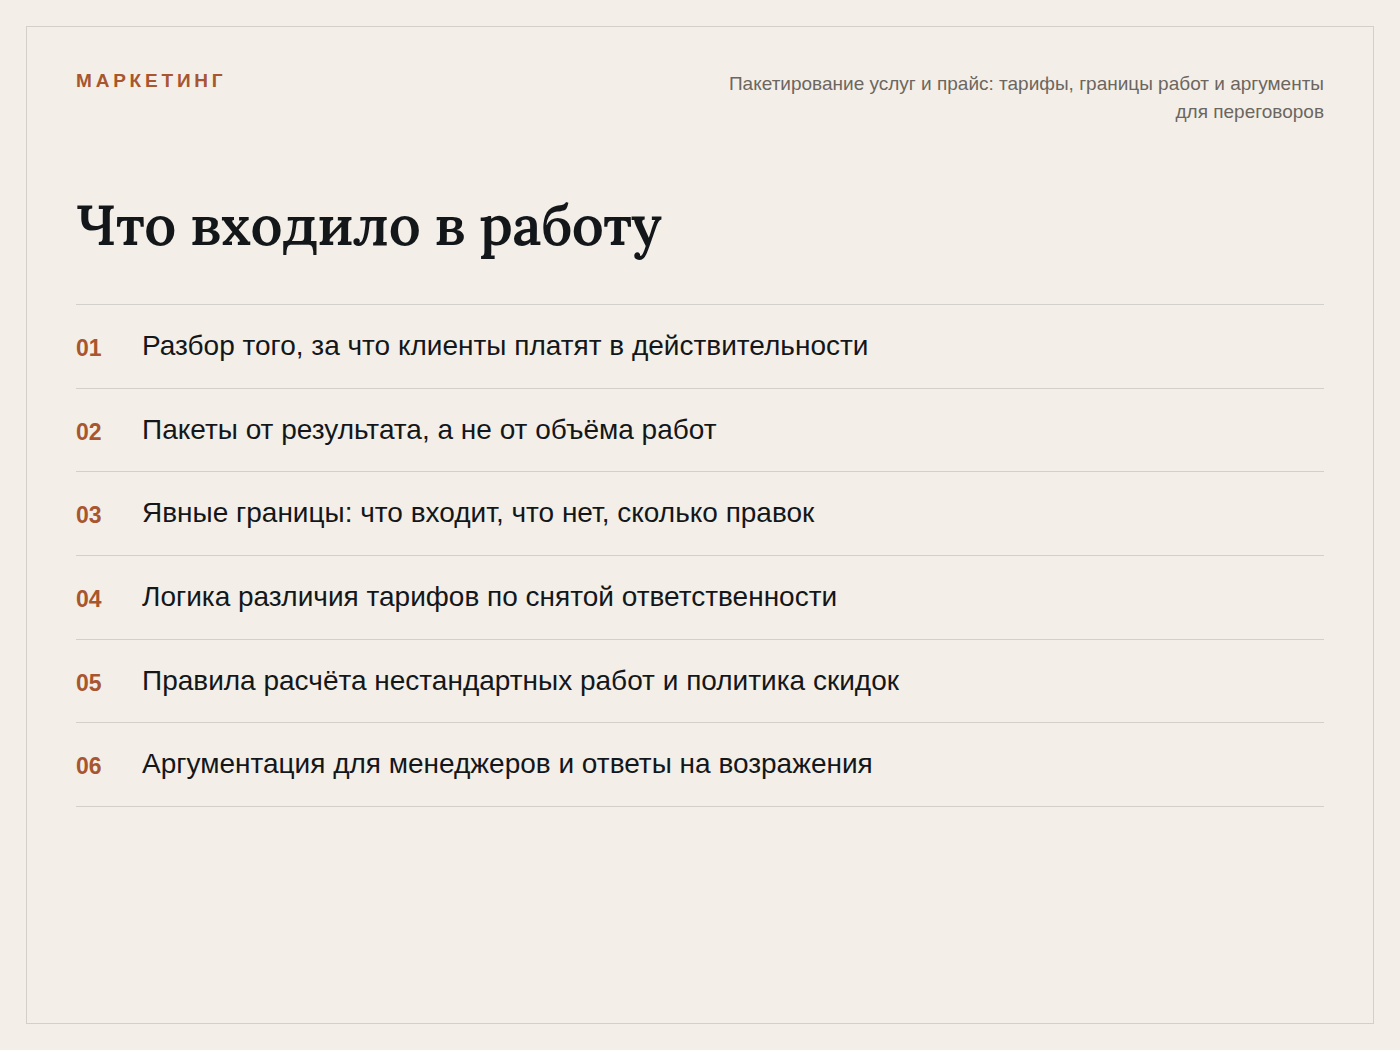Click the subtitle 'Пакетирование услуг и прайс' text
Viewport: 1400px width, 1050px height.
[1026, 98]
